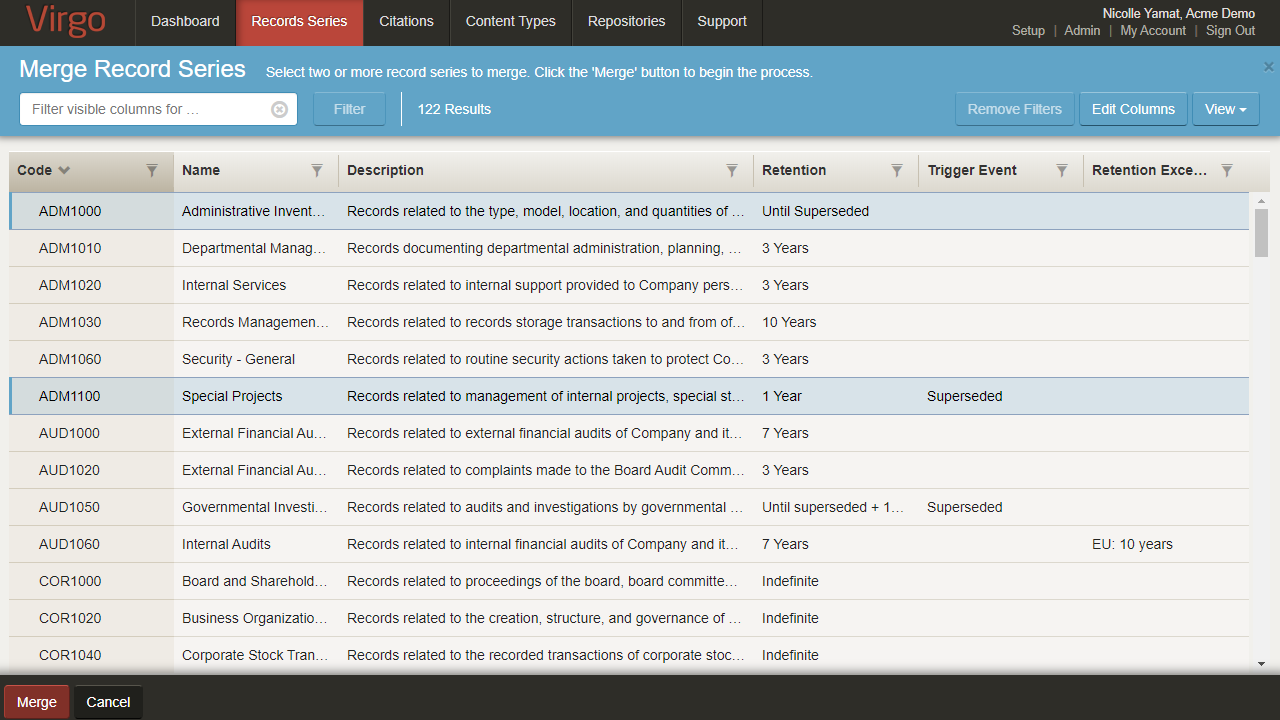Focus the filter visible columns input field
This screenshot has width=1280, height=720.
pyautogui.click(x=145, y=110)
